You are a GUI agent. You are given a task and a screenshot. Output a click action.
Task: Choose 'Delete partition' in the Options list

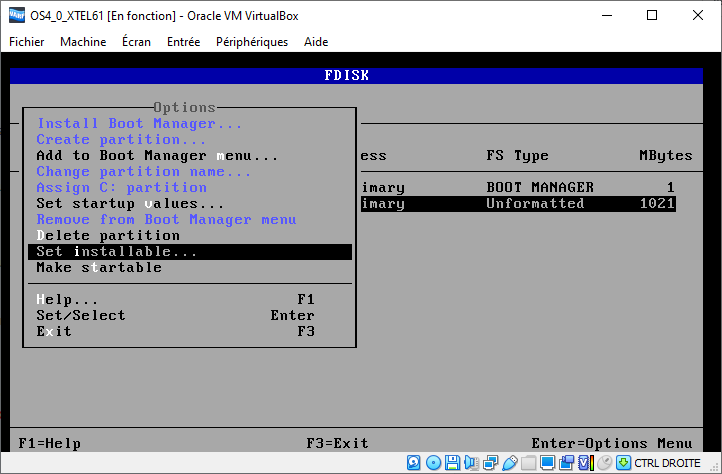[108, 236]
